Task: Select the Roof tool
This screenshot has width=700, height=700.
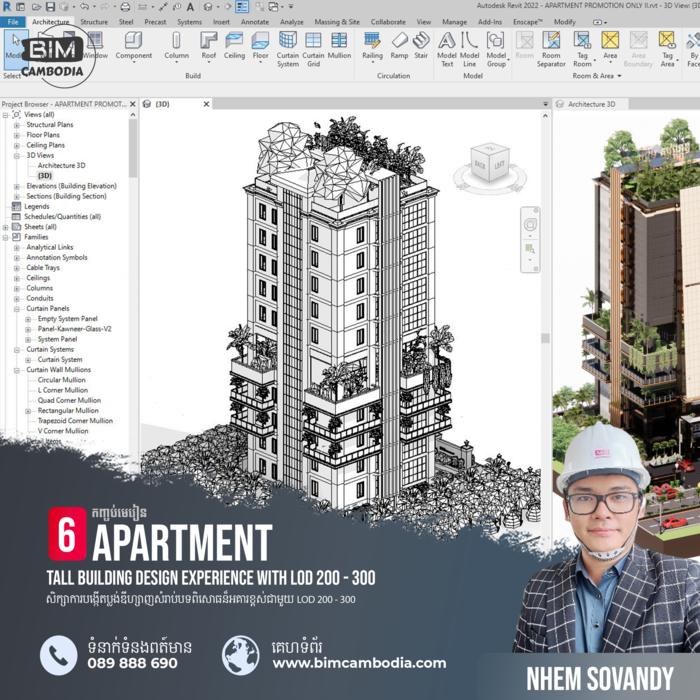Action: pyautogui.click(x=208, y=47)
